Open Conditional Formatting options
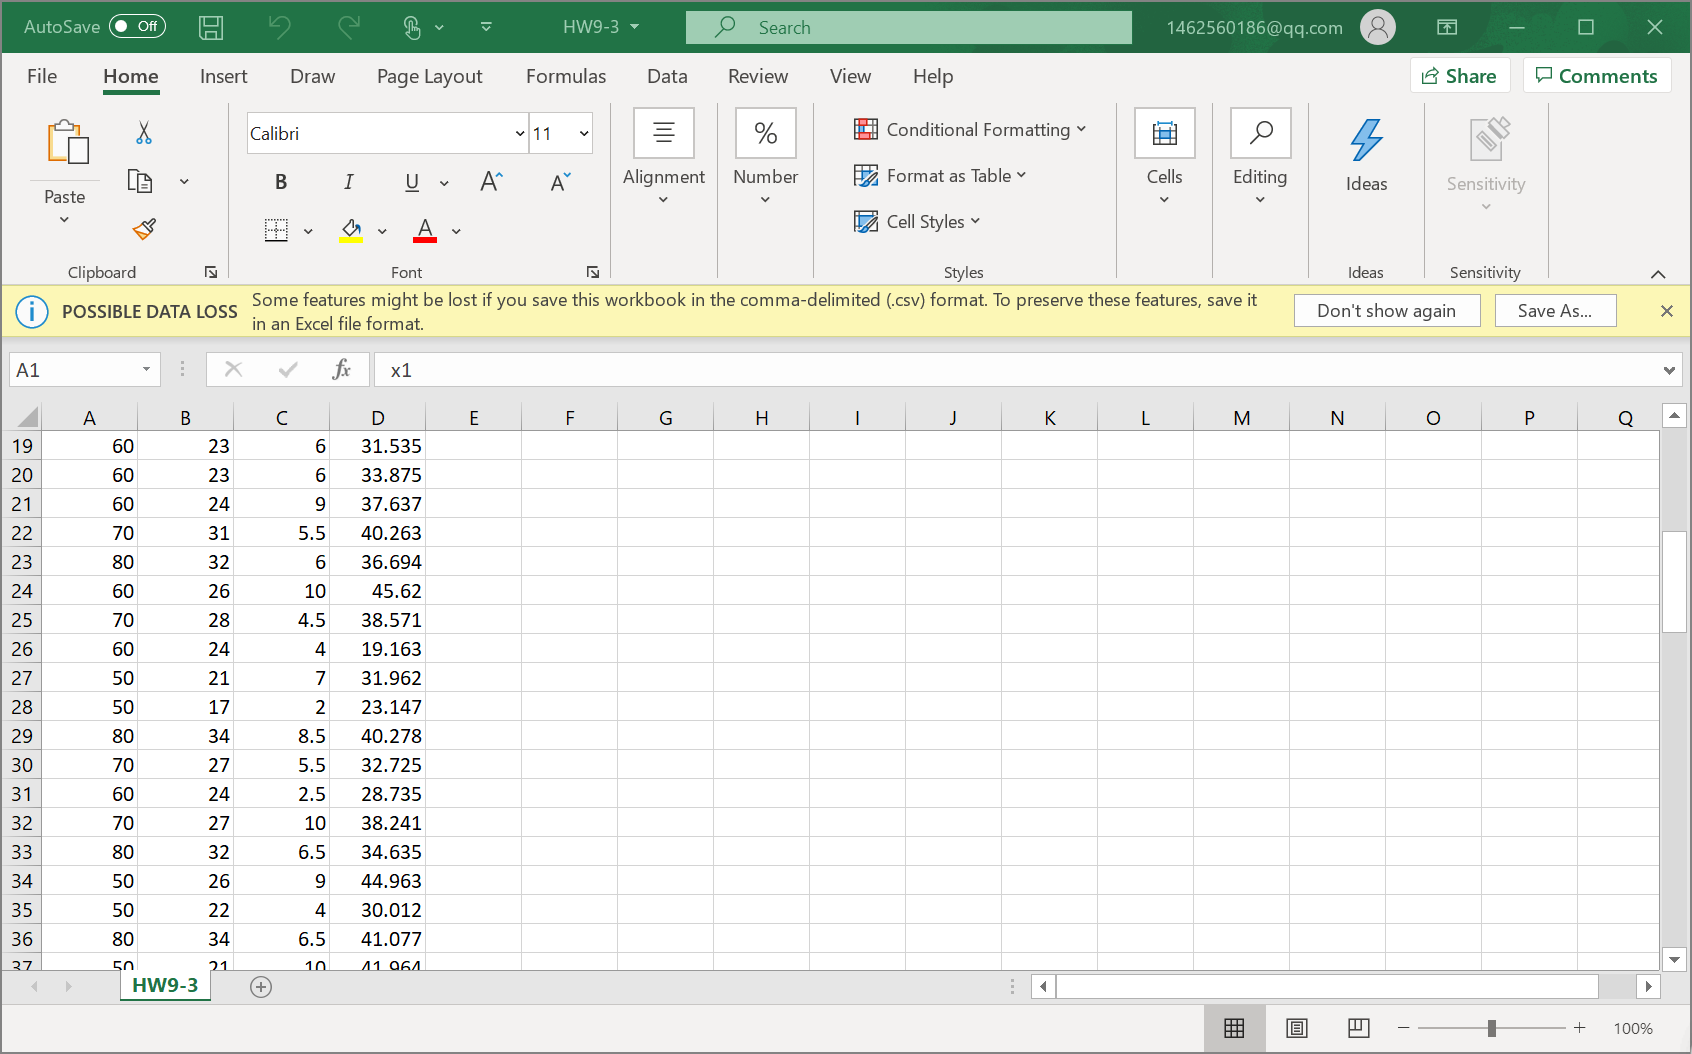Viewport: 1692px width, 1054px height. [x=969, y=129]
